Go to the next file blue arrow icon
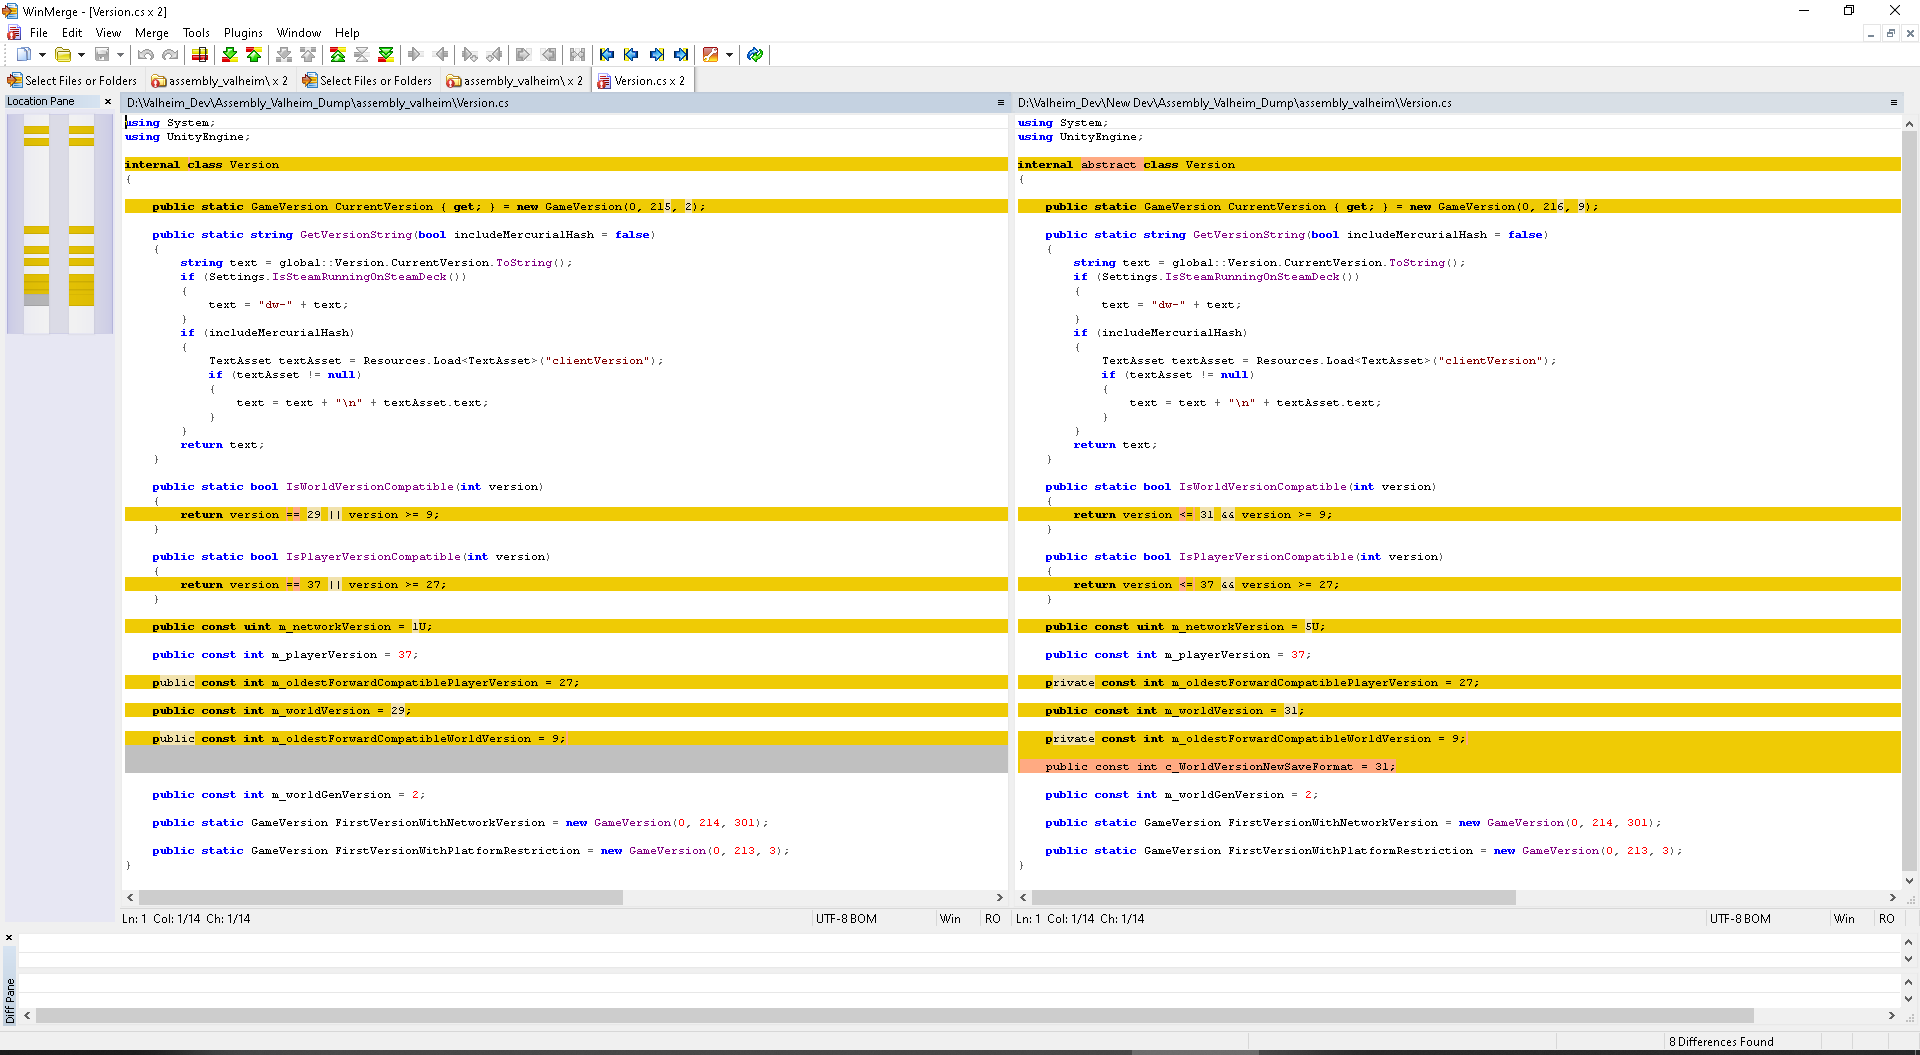Viewport: 1920px width, 1055px height. click(656, 55)
